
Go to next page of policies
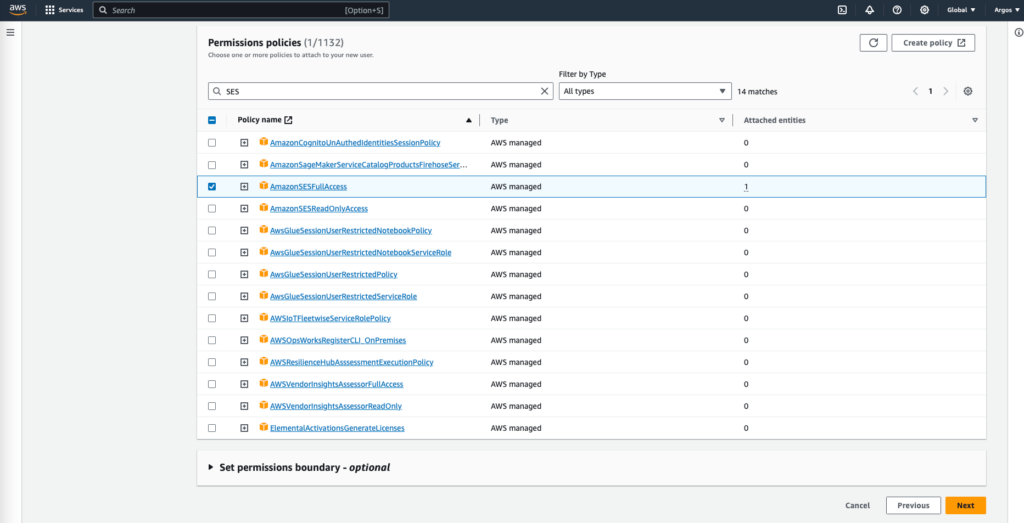pyautogui.click(x=946, y=91)
